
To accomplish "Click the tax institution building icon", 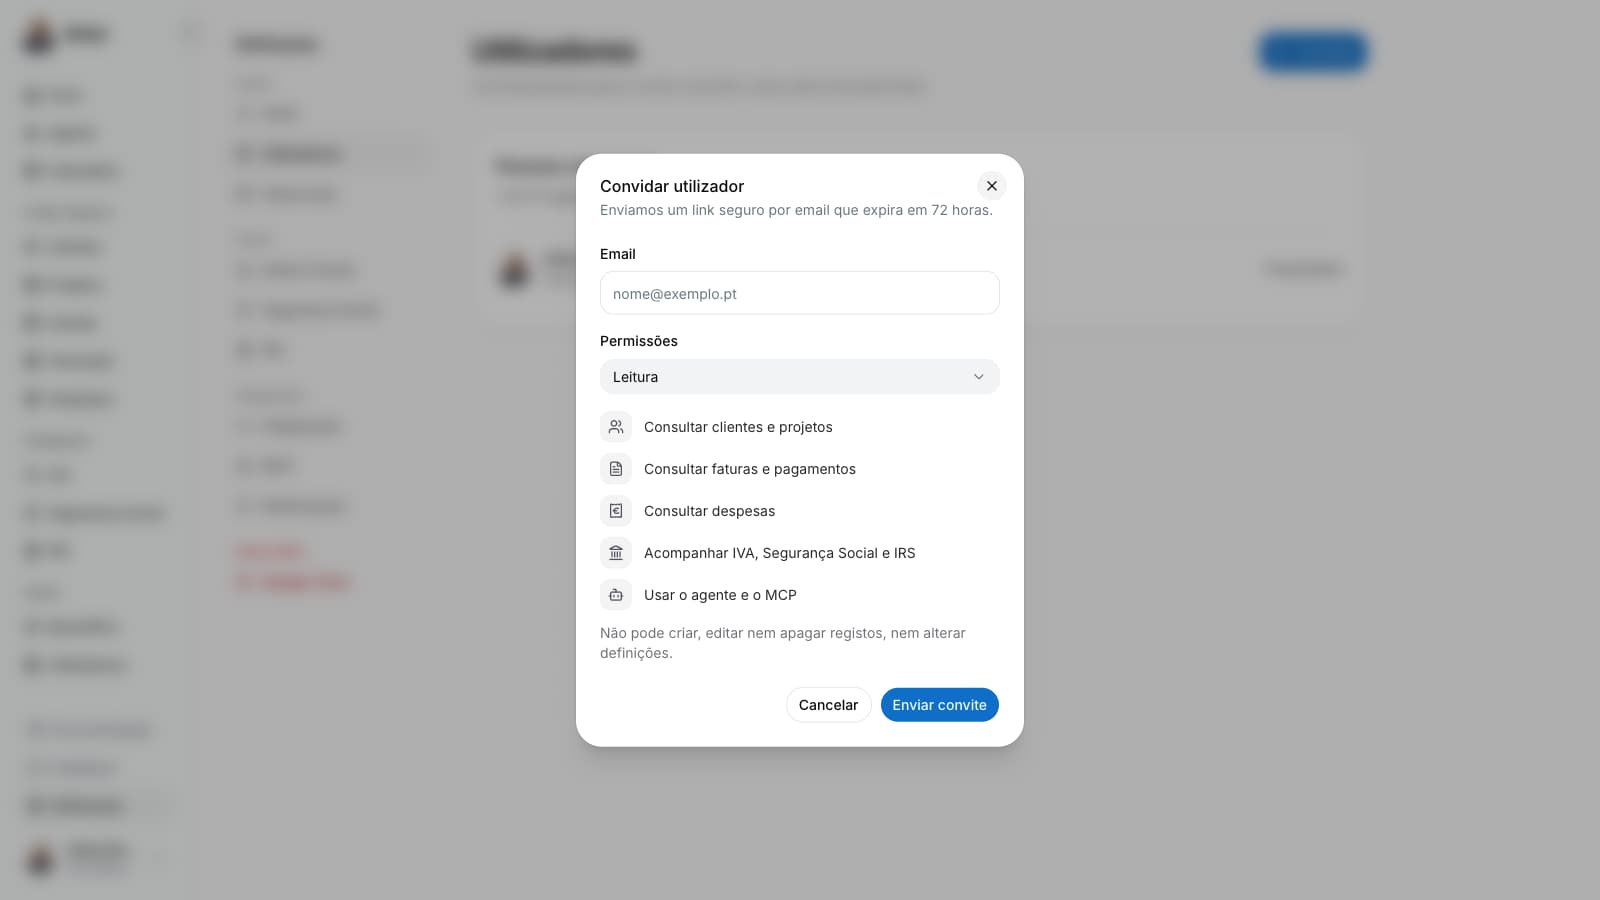I will pos(616,553).
